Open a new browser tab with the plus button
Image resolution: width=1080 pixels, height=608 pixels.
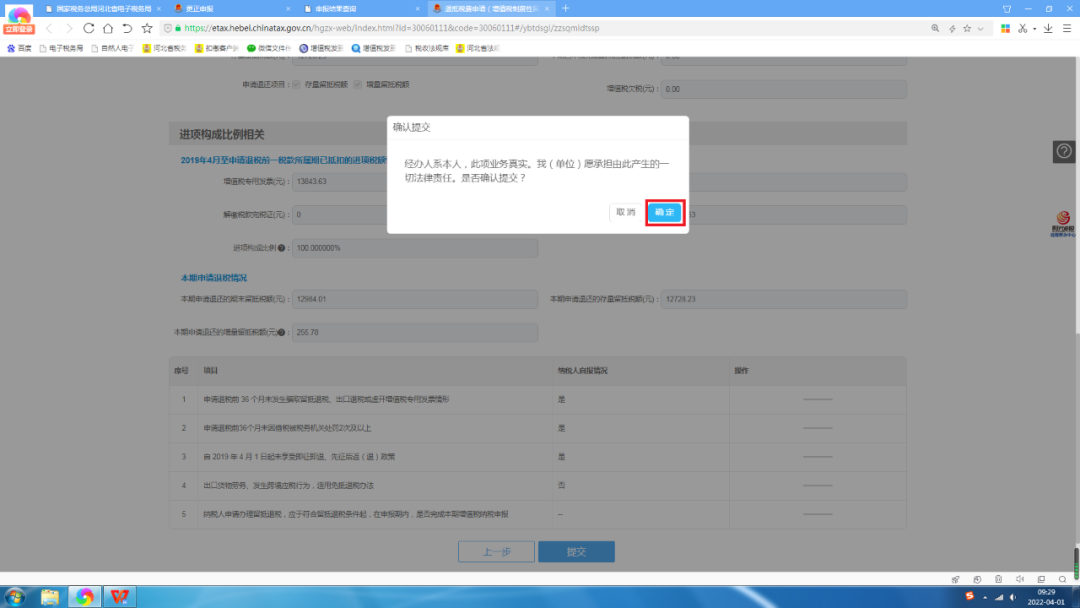tap(565, 8)
